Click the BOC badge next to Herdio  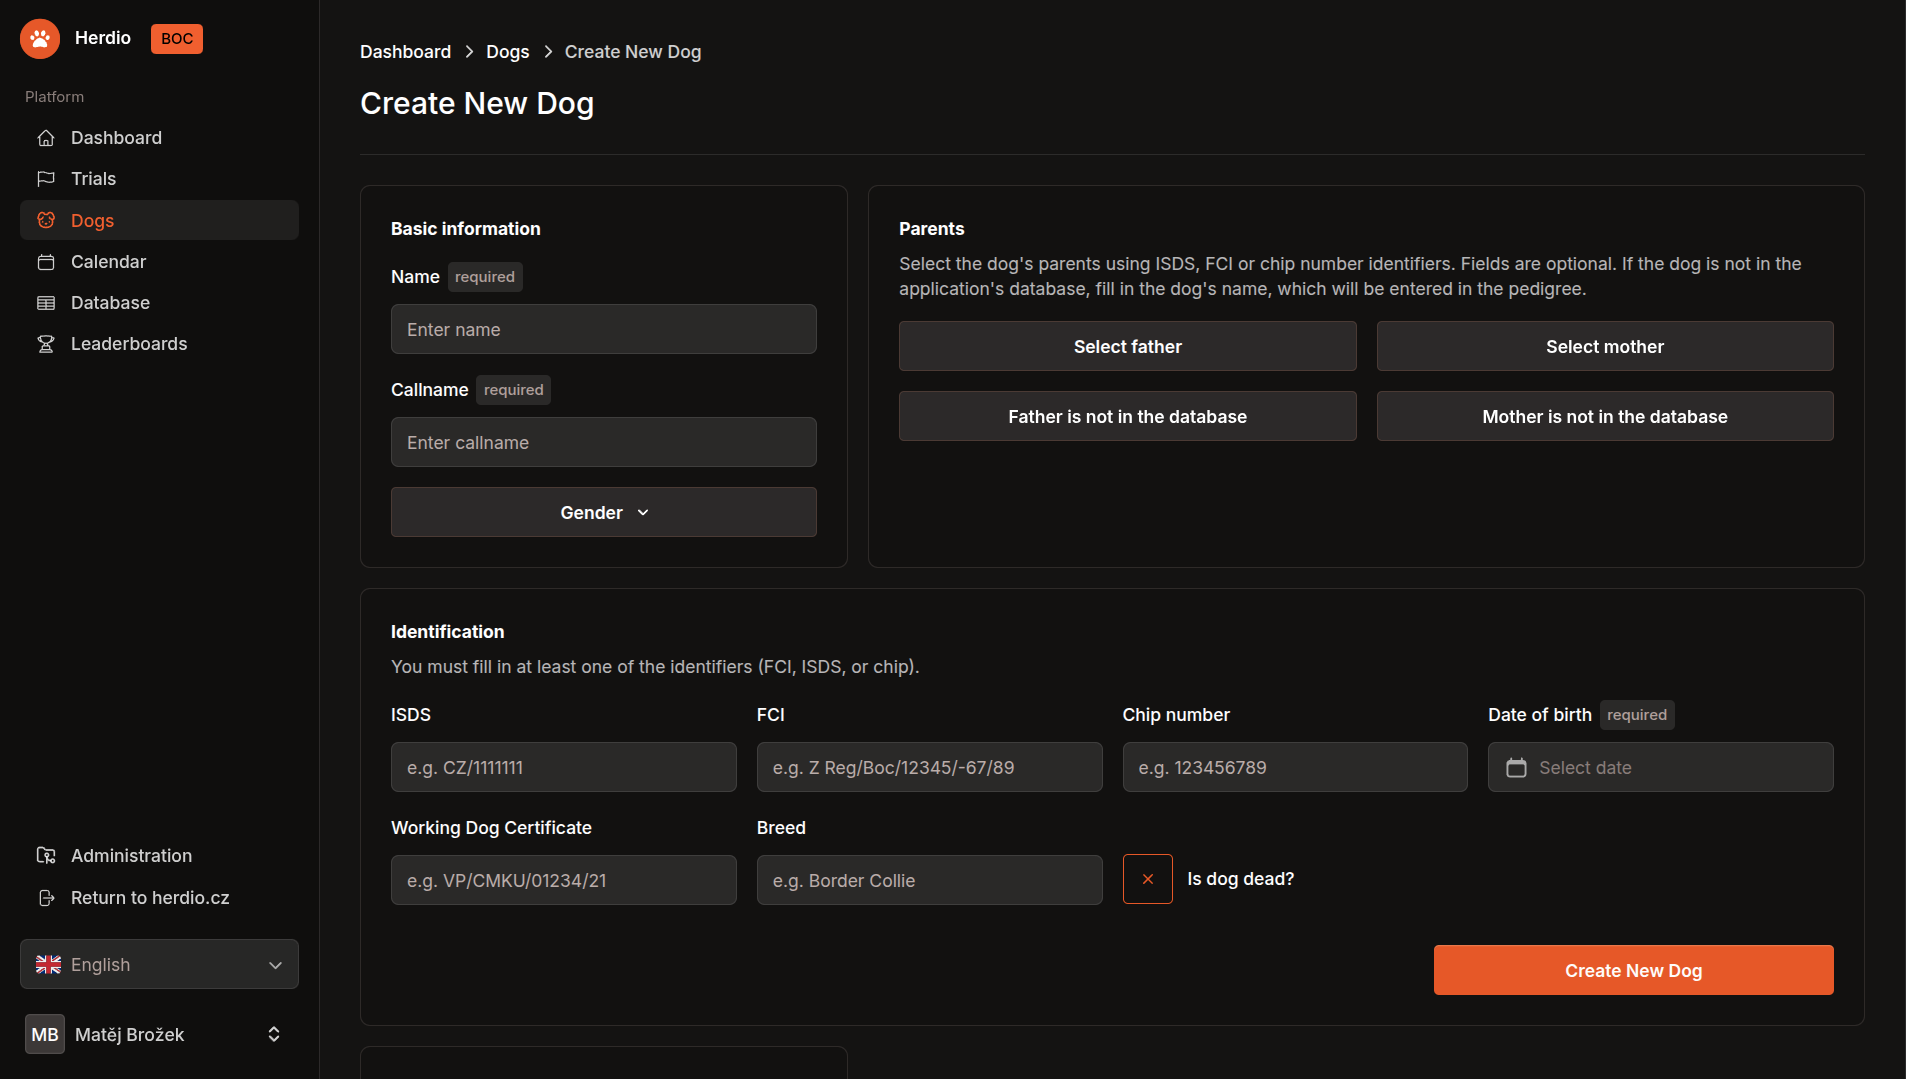click(177, 39)
